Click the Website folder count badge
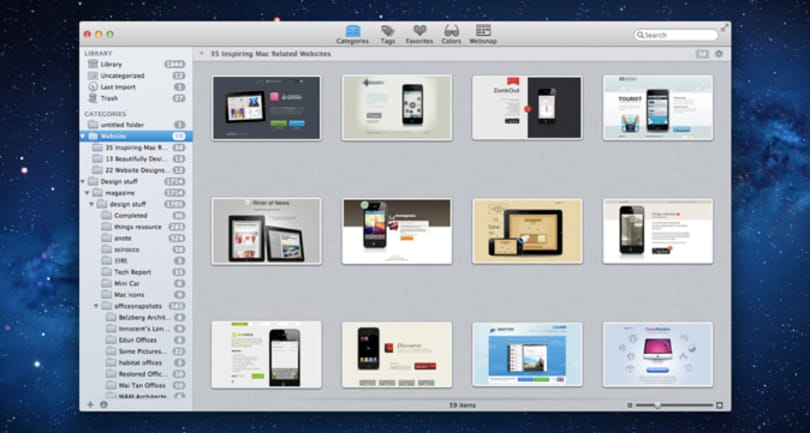Viewport: 810px width, 433px height. (x=179, y=136)
